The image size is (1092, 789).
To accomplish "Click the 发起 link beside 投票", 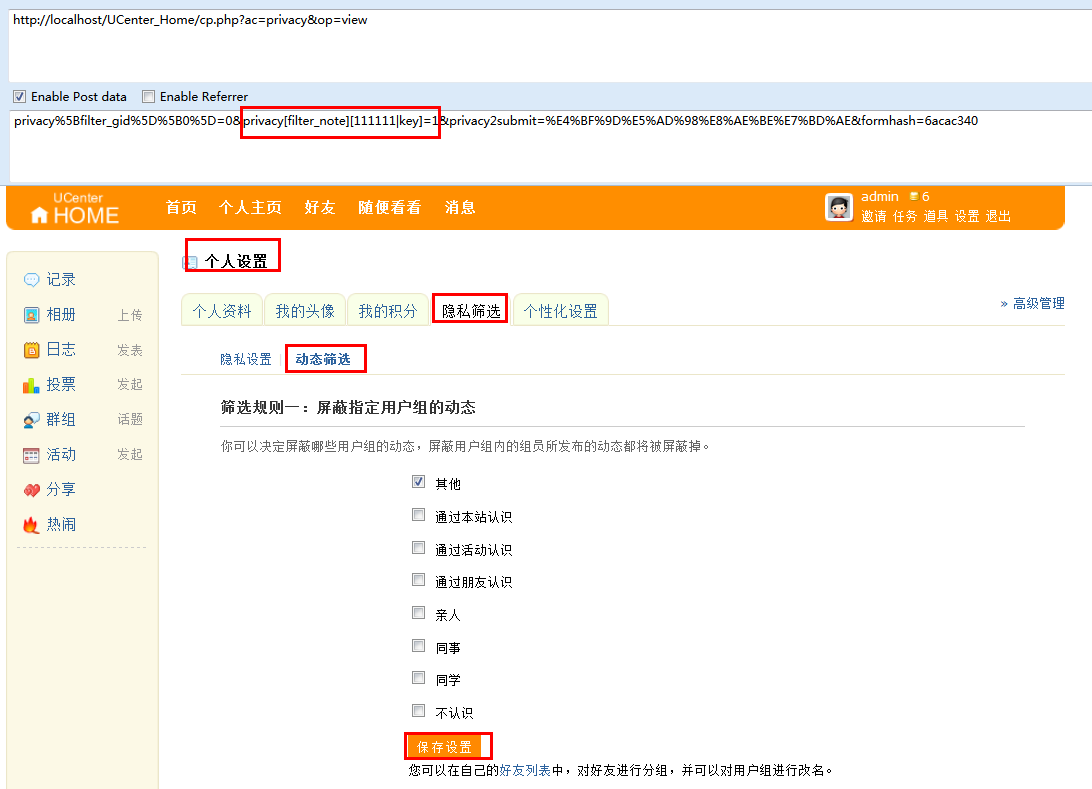I will [130, 384].
